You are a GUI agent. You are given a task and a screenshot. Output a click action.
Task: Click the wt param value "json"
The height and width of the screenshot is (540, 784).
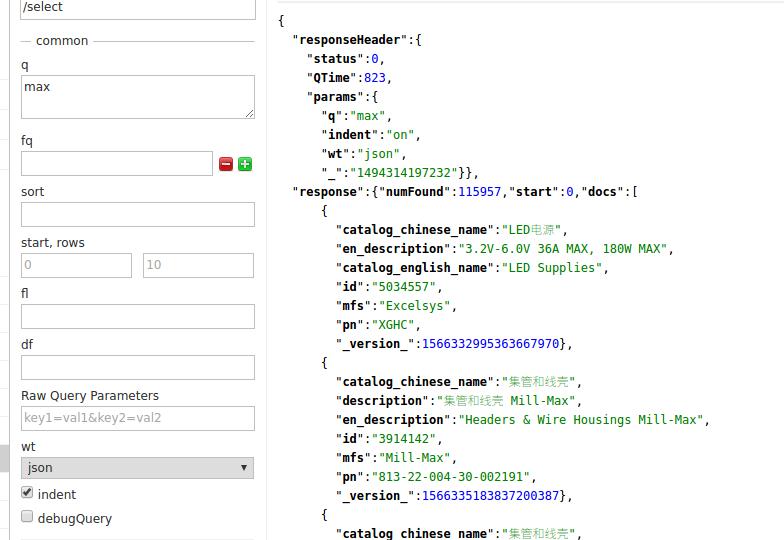(378, 154)
